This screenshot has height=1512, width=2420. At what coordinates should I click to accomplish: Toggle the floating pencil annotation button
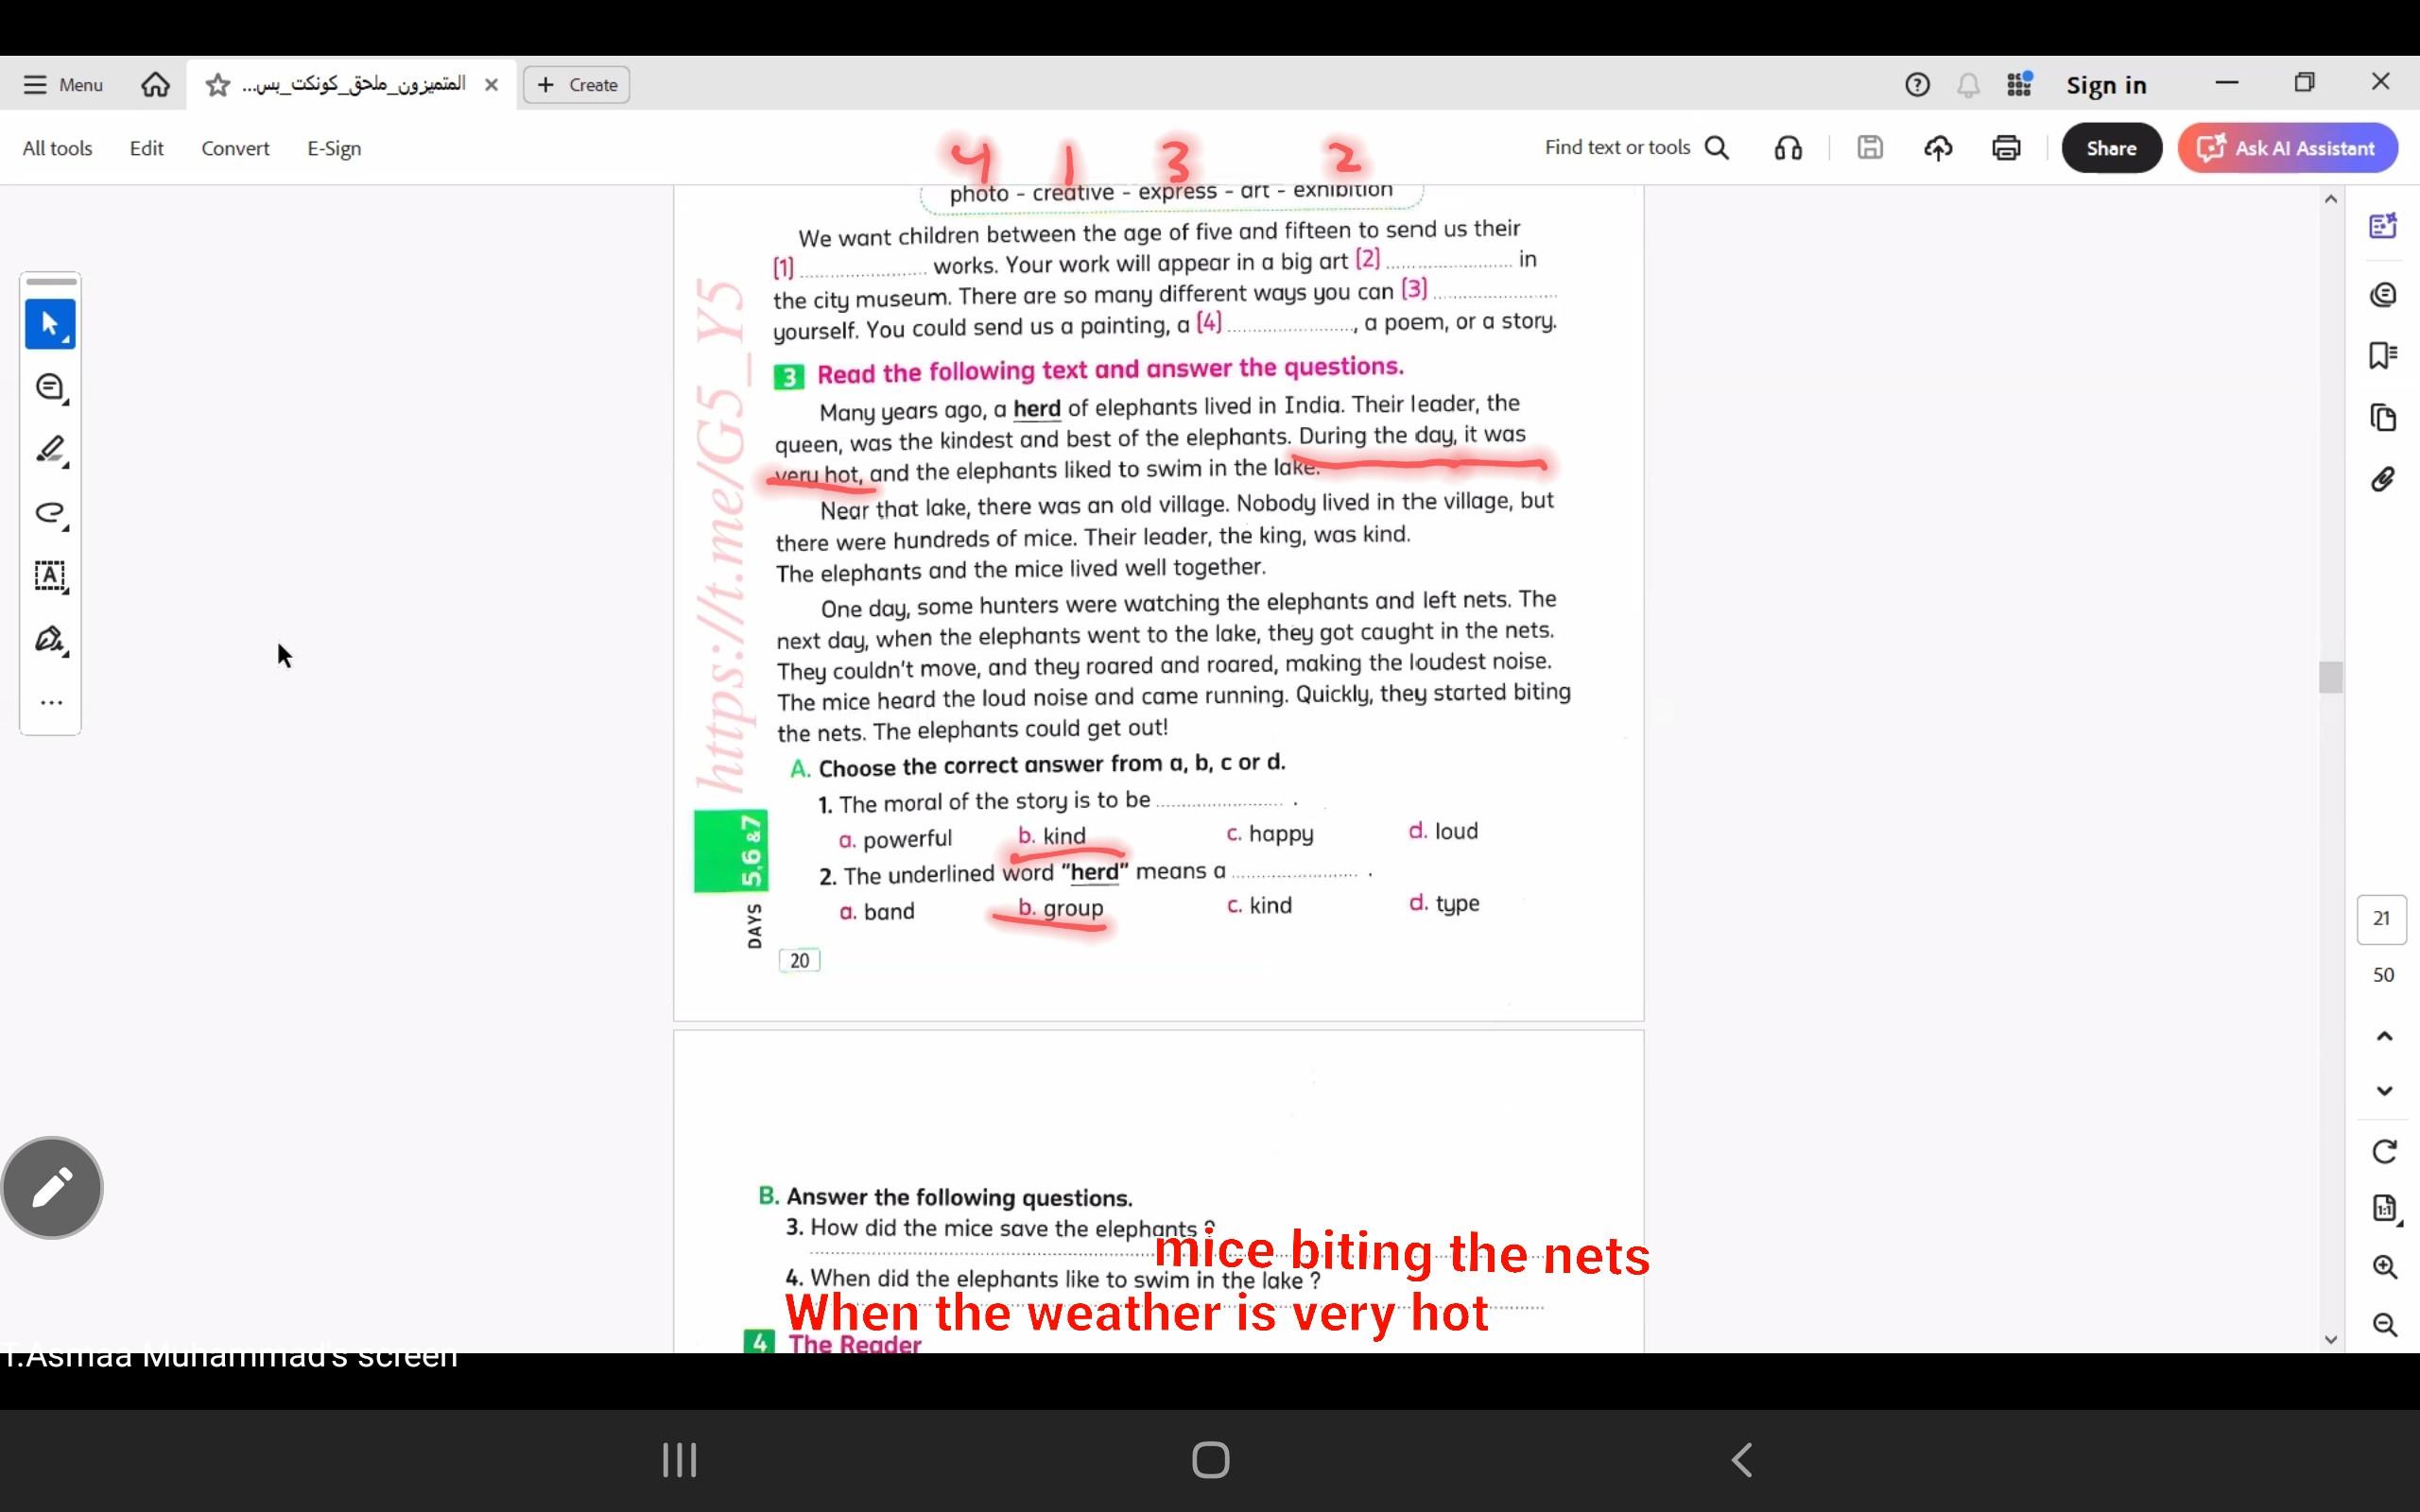pyautogui.click(x=52, y=1187)
